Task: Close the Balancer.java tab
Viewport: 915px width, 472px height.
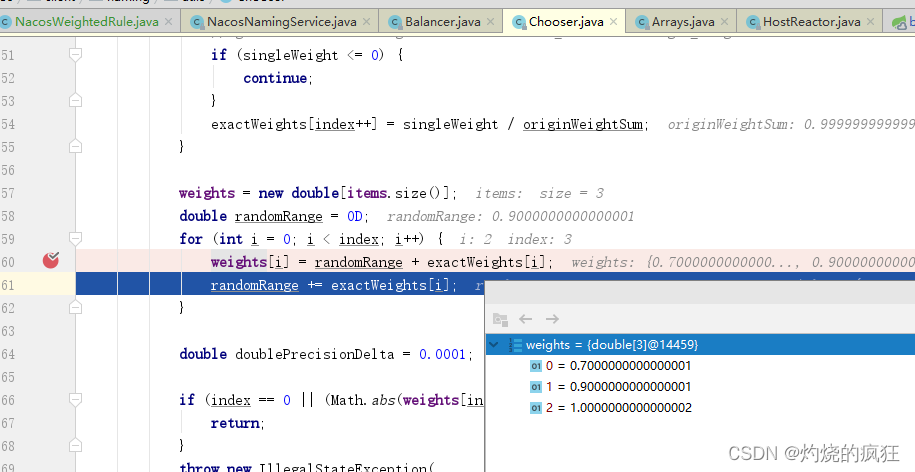Action: click(490, 22)
